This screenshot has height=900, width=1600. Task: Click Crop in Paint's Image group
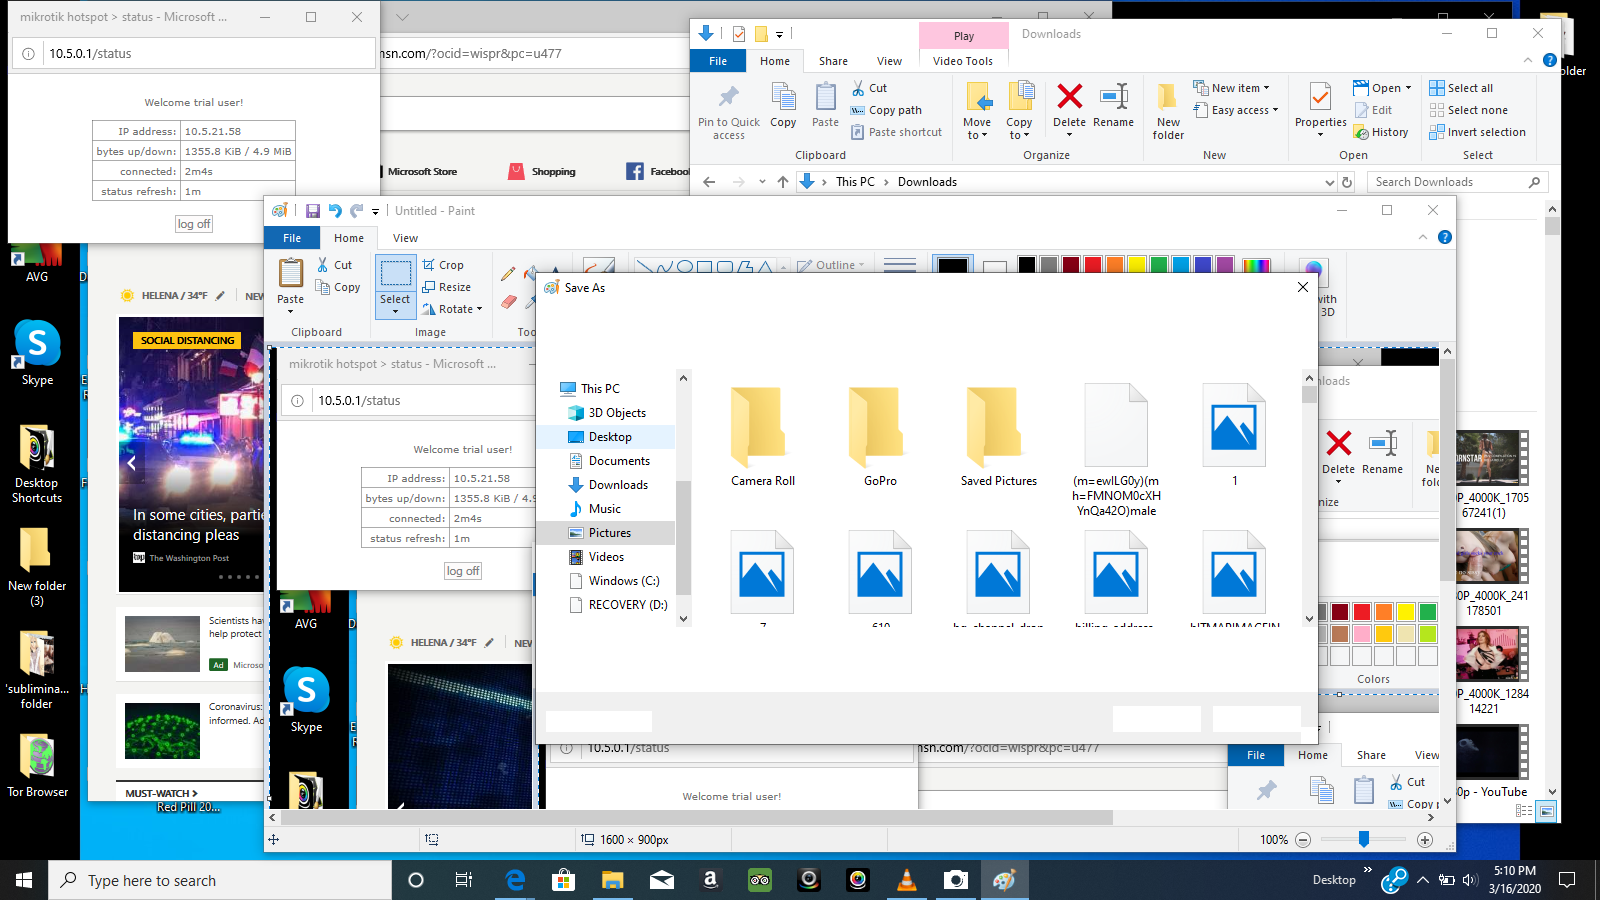coord(443,265)
